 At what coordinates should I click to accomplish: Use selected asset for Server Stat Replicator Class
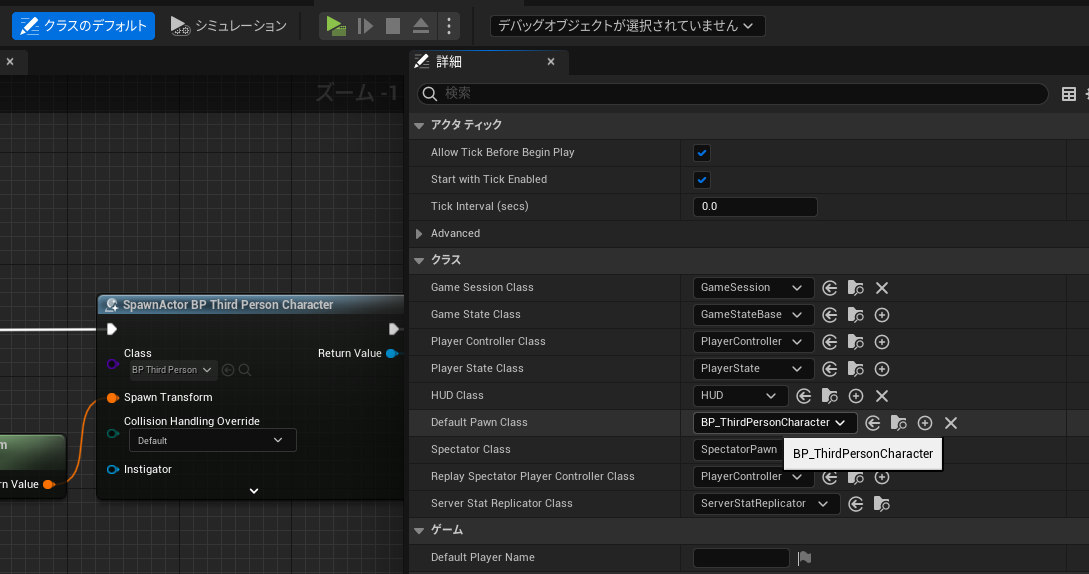[856, 504]
